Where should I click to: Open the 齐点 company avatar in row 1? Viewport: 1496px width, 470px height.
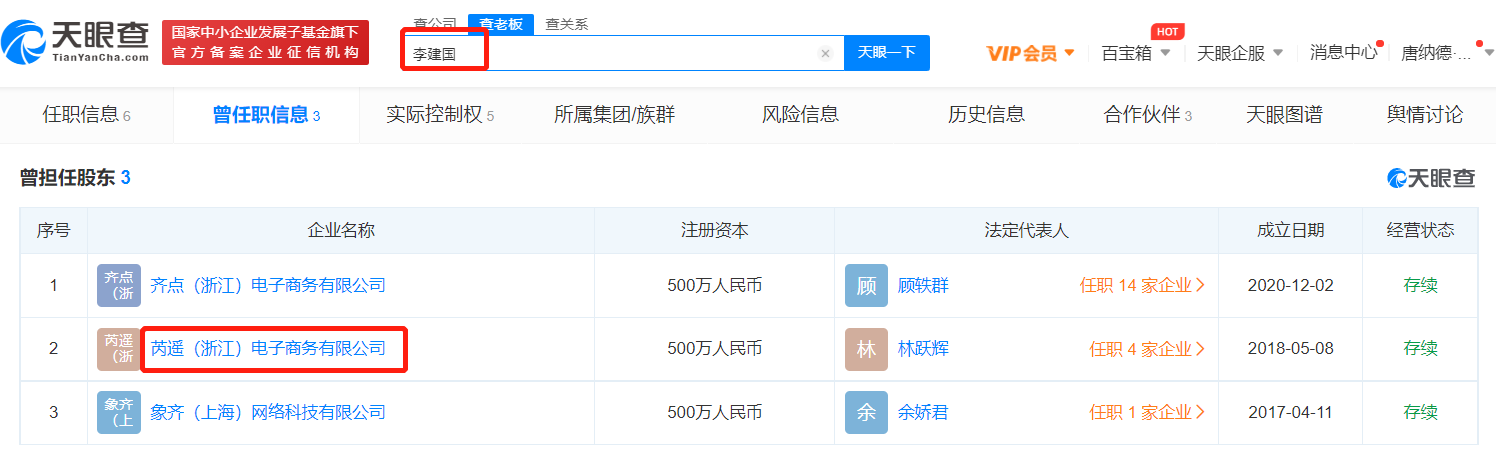[119, 285]
